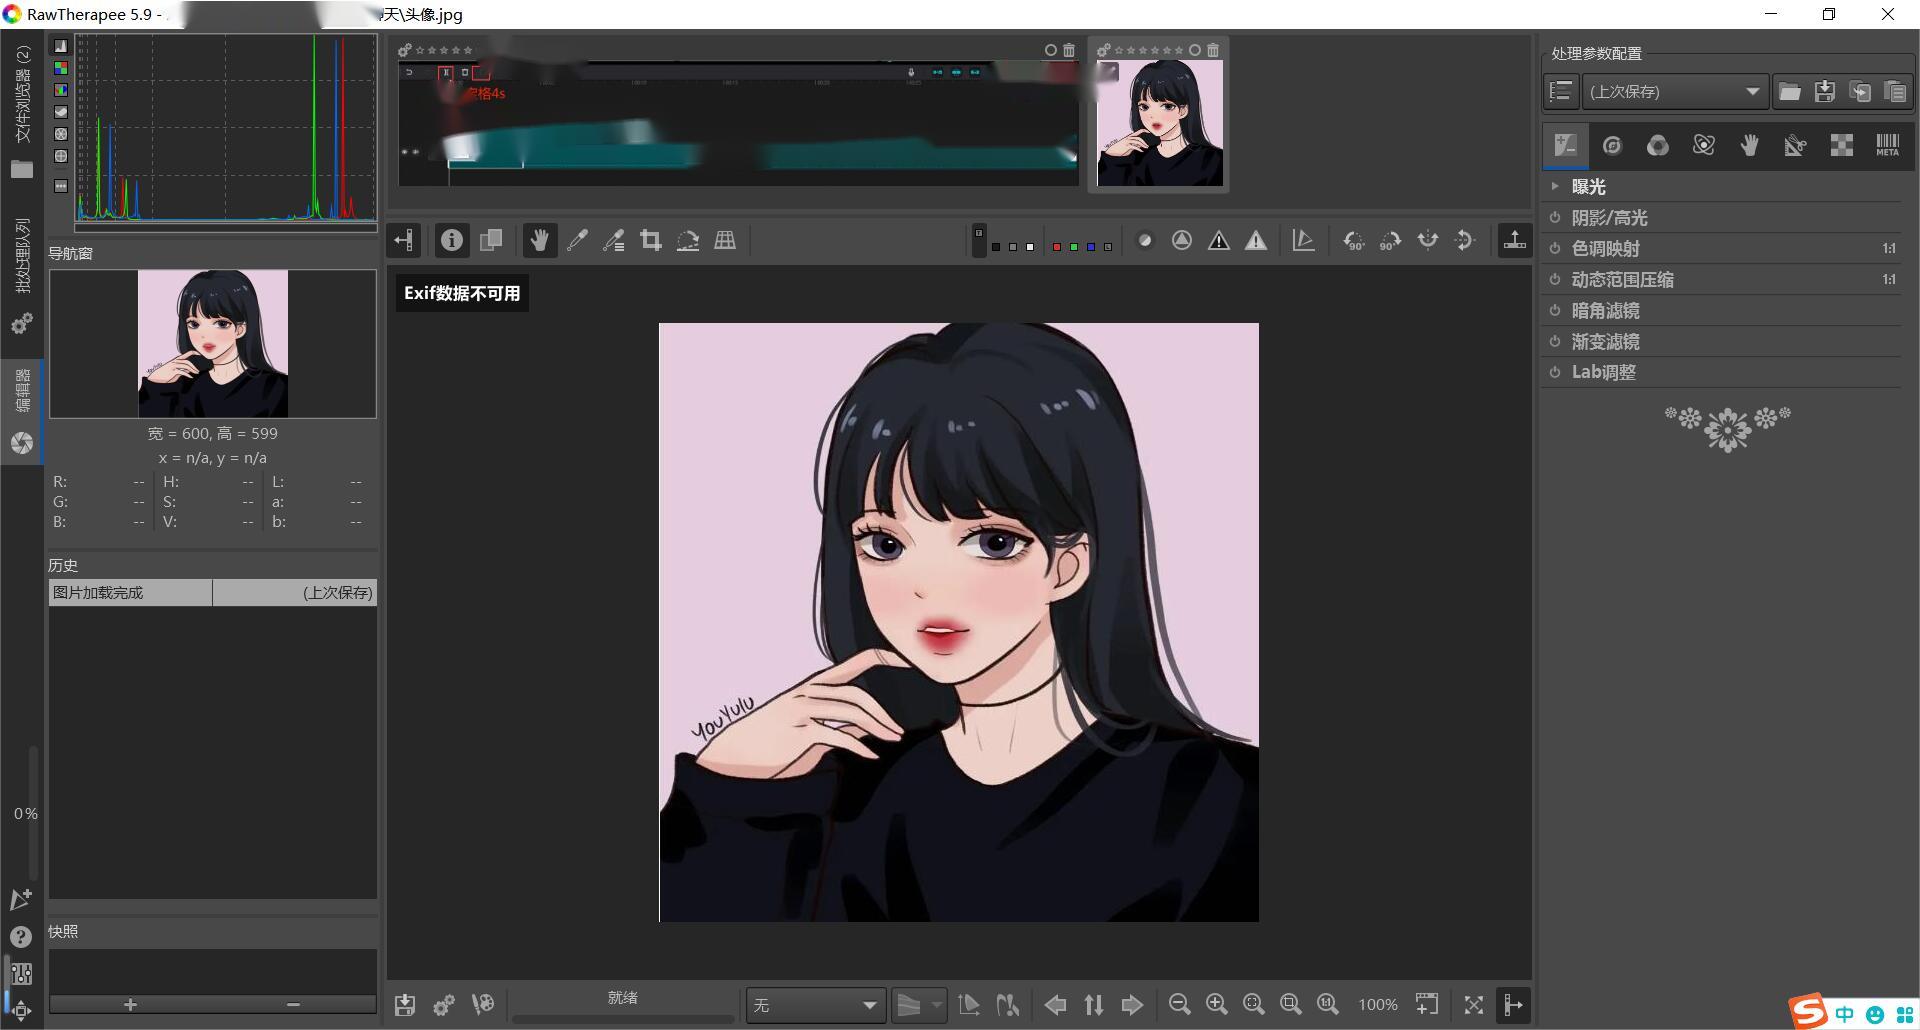The image size is (1920, 1030).
Task: Toggle green channel preview
Action: click(x=1073, y=246)
